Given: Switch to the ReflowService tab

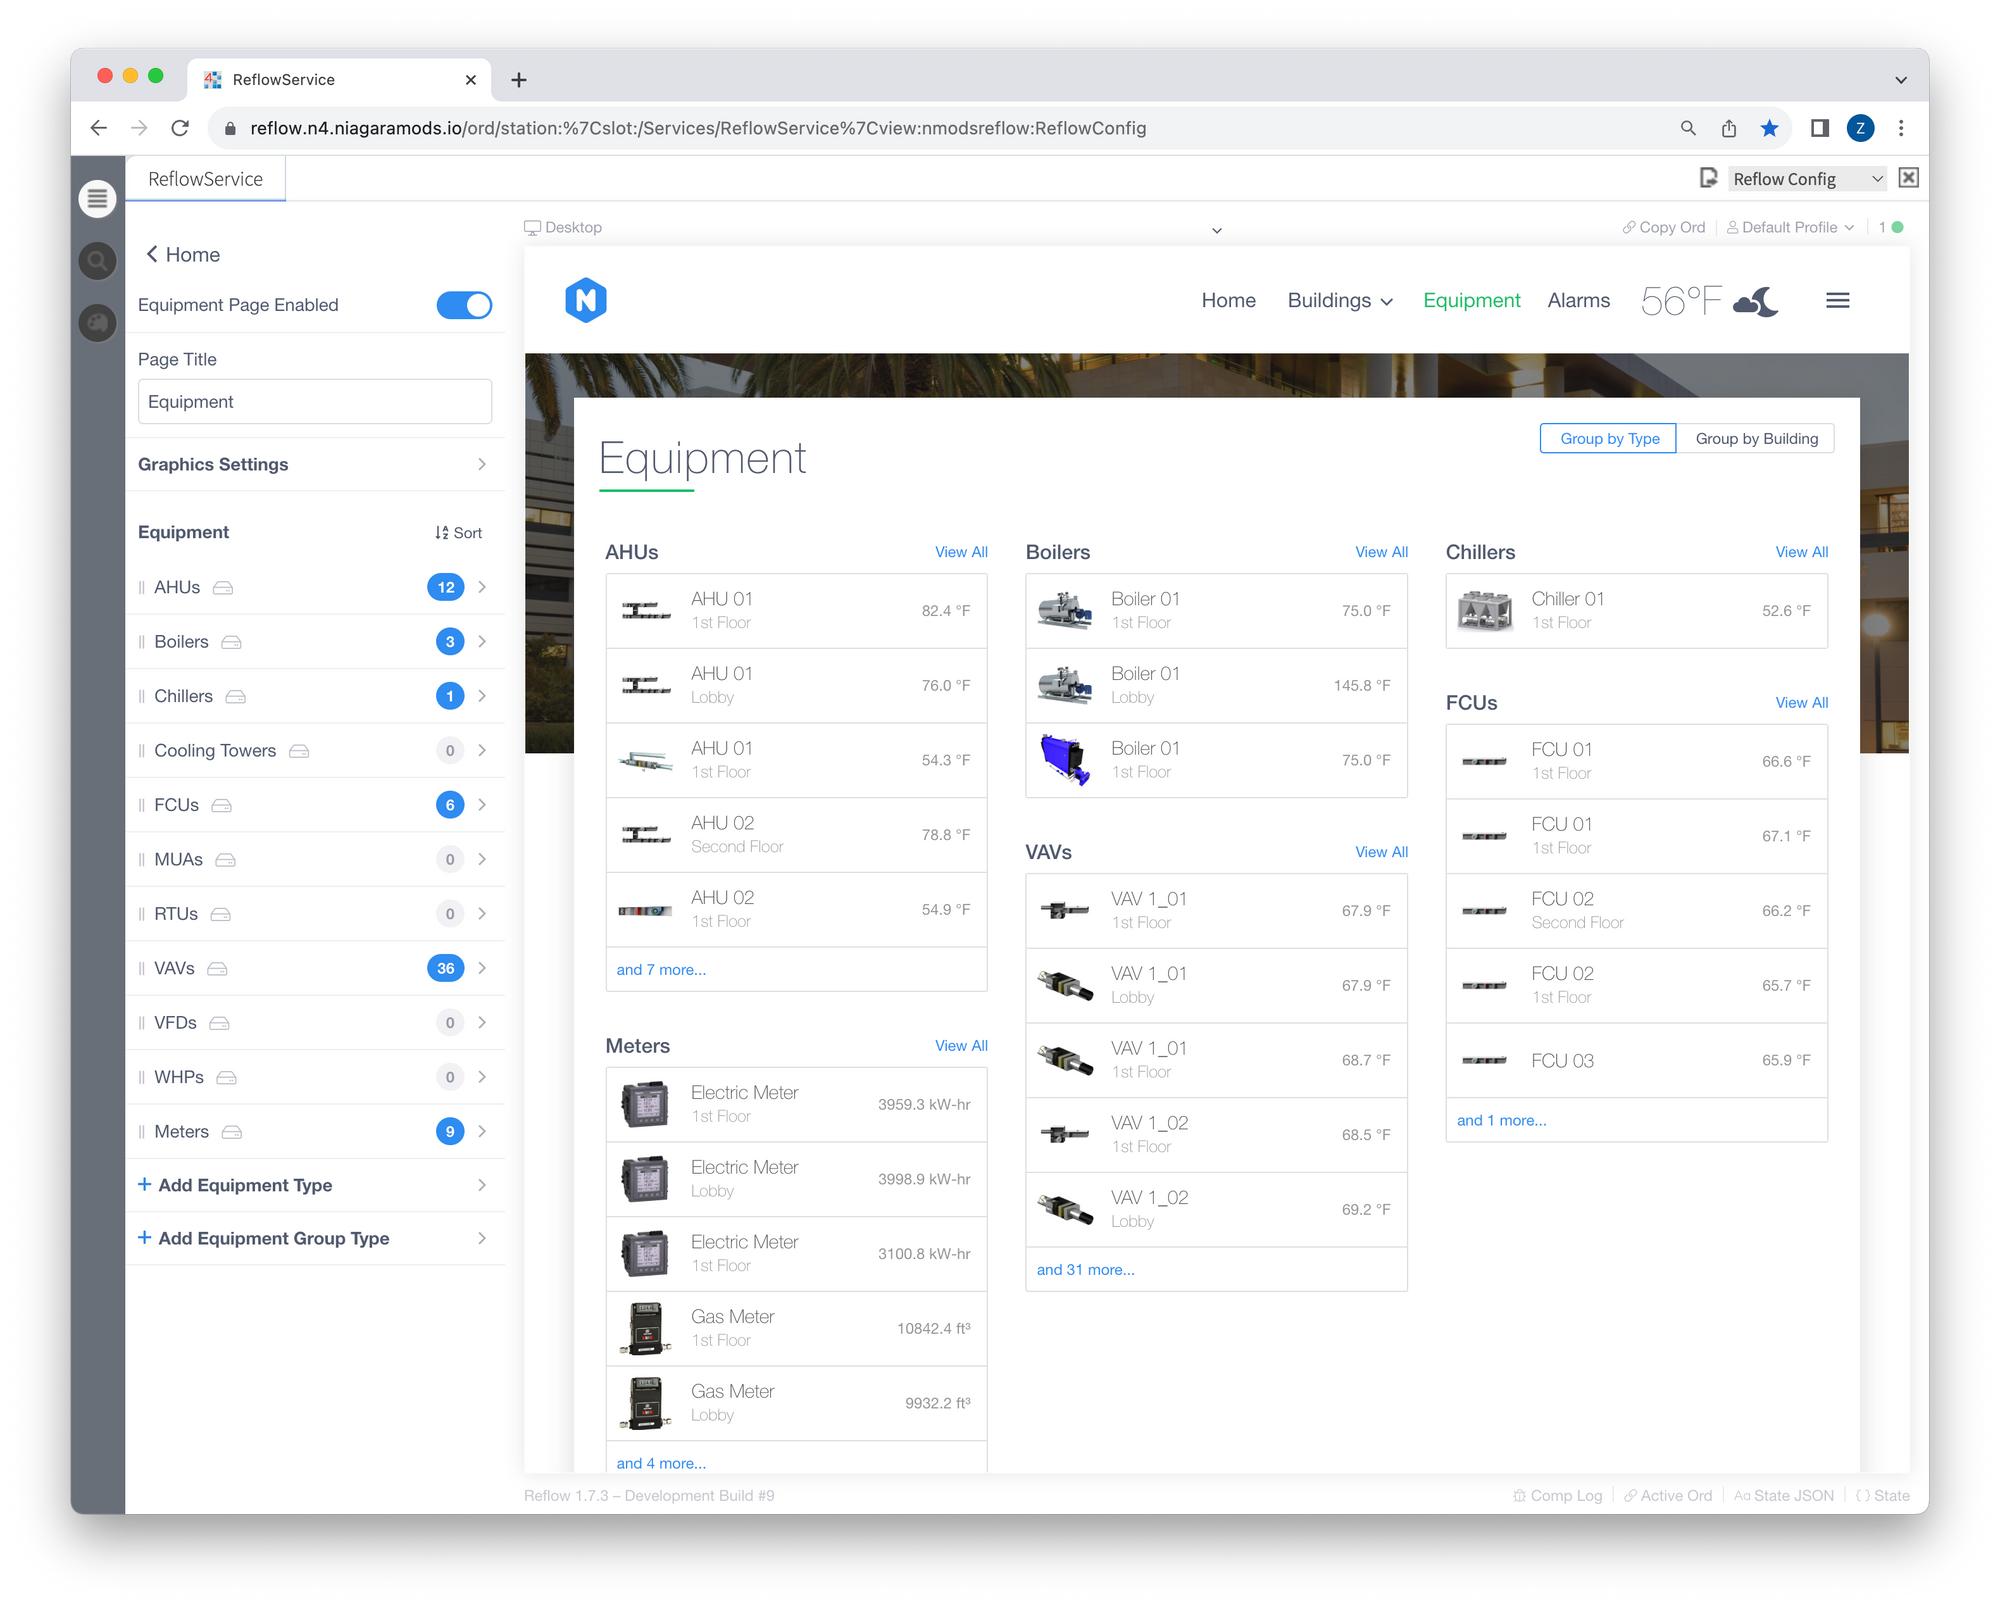Looking at the screenshot, I should coord(205,179).
